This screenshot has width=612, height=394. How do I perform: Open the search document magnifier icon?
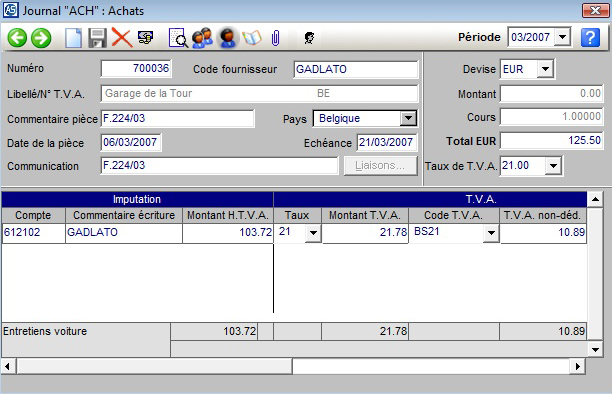click(x=178, y=38)
